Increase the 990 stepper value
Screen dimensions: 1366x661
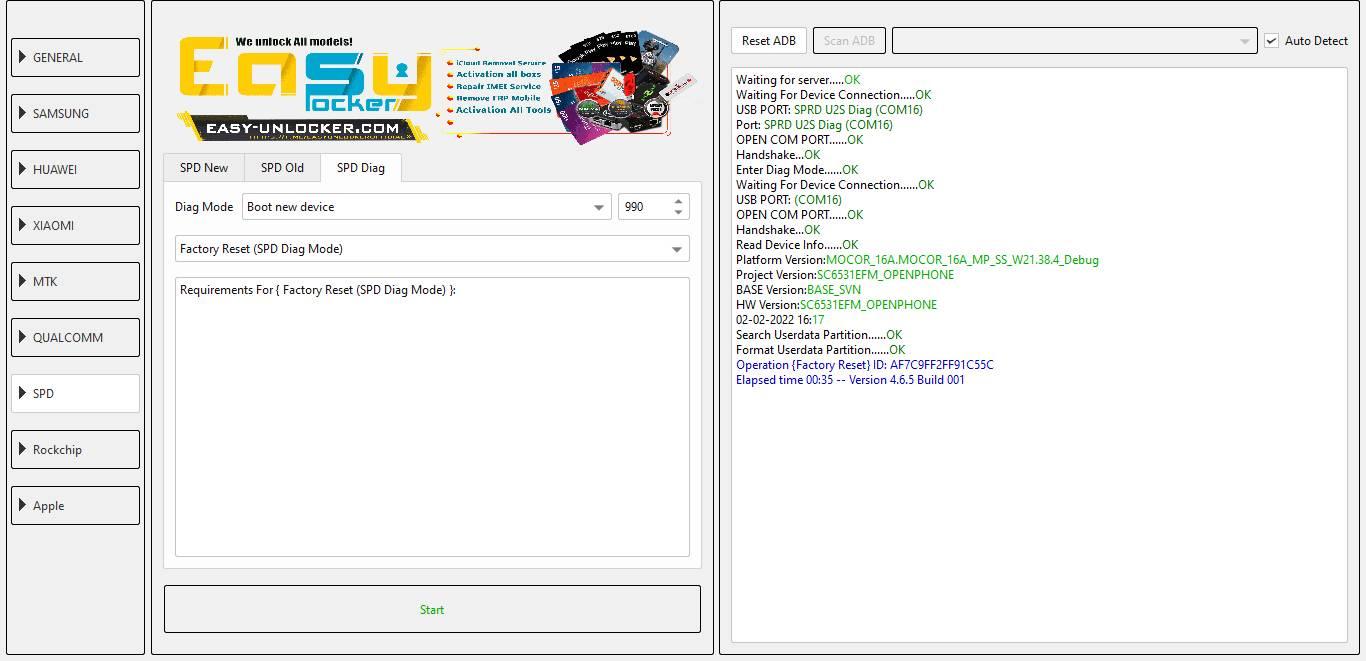point(679,201)
